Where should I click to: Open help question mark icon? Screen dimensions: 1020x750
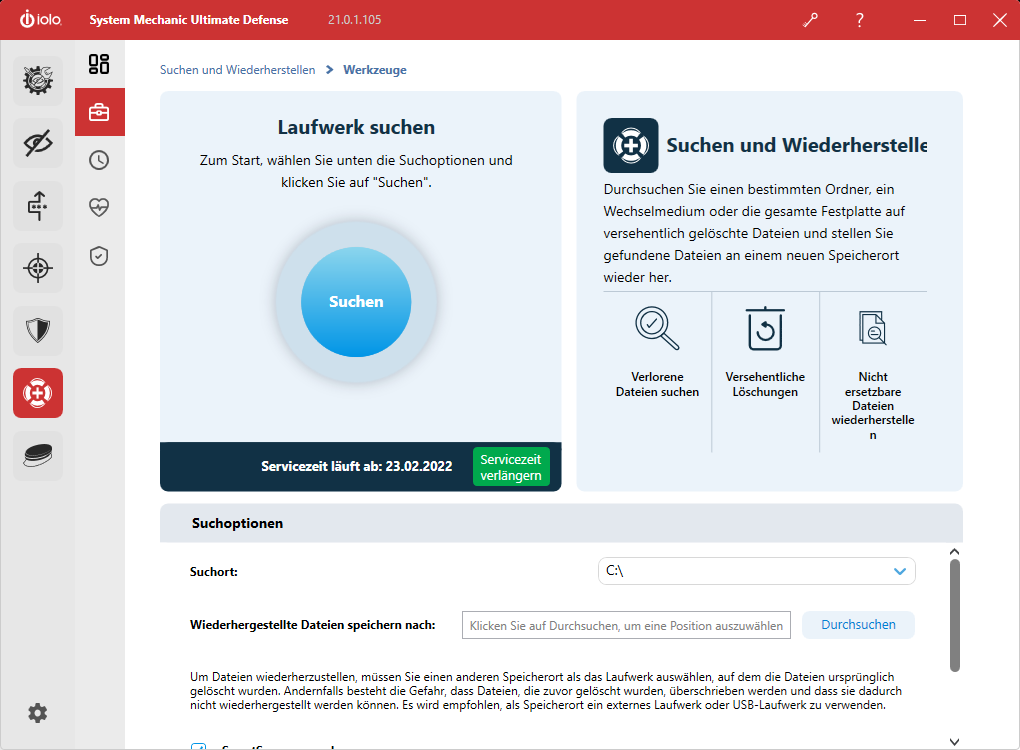click(860, 20)
